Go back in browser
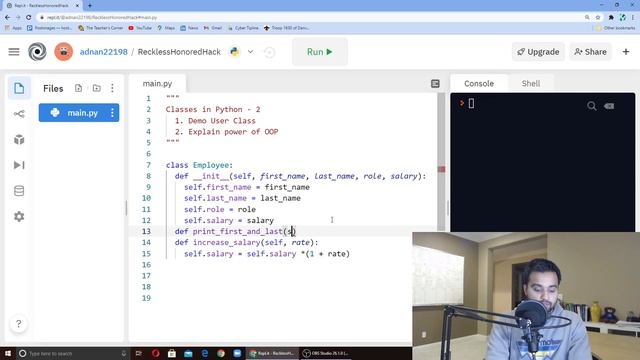640x360 pixels. (8, 17)
